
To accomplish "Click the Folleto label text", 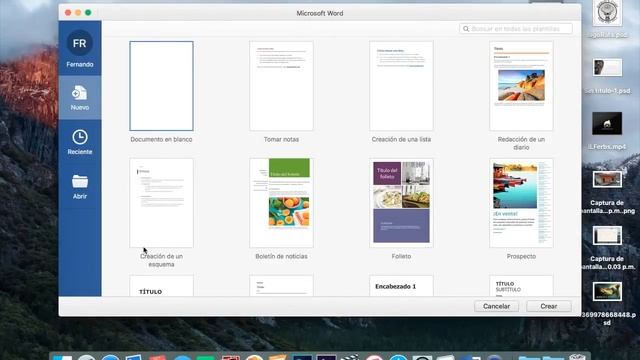I will coord(401,256).
